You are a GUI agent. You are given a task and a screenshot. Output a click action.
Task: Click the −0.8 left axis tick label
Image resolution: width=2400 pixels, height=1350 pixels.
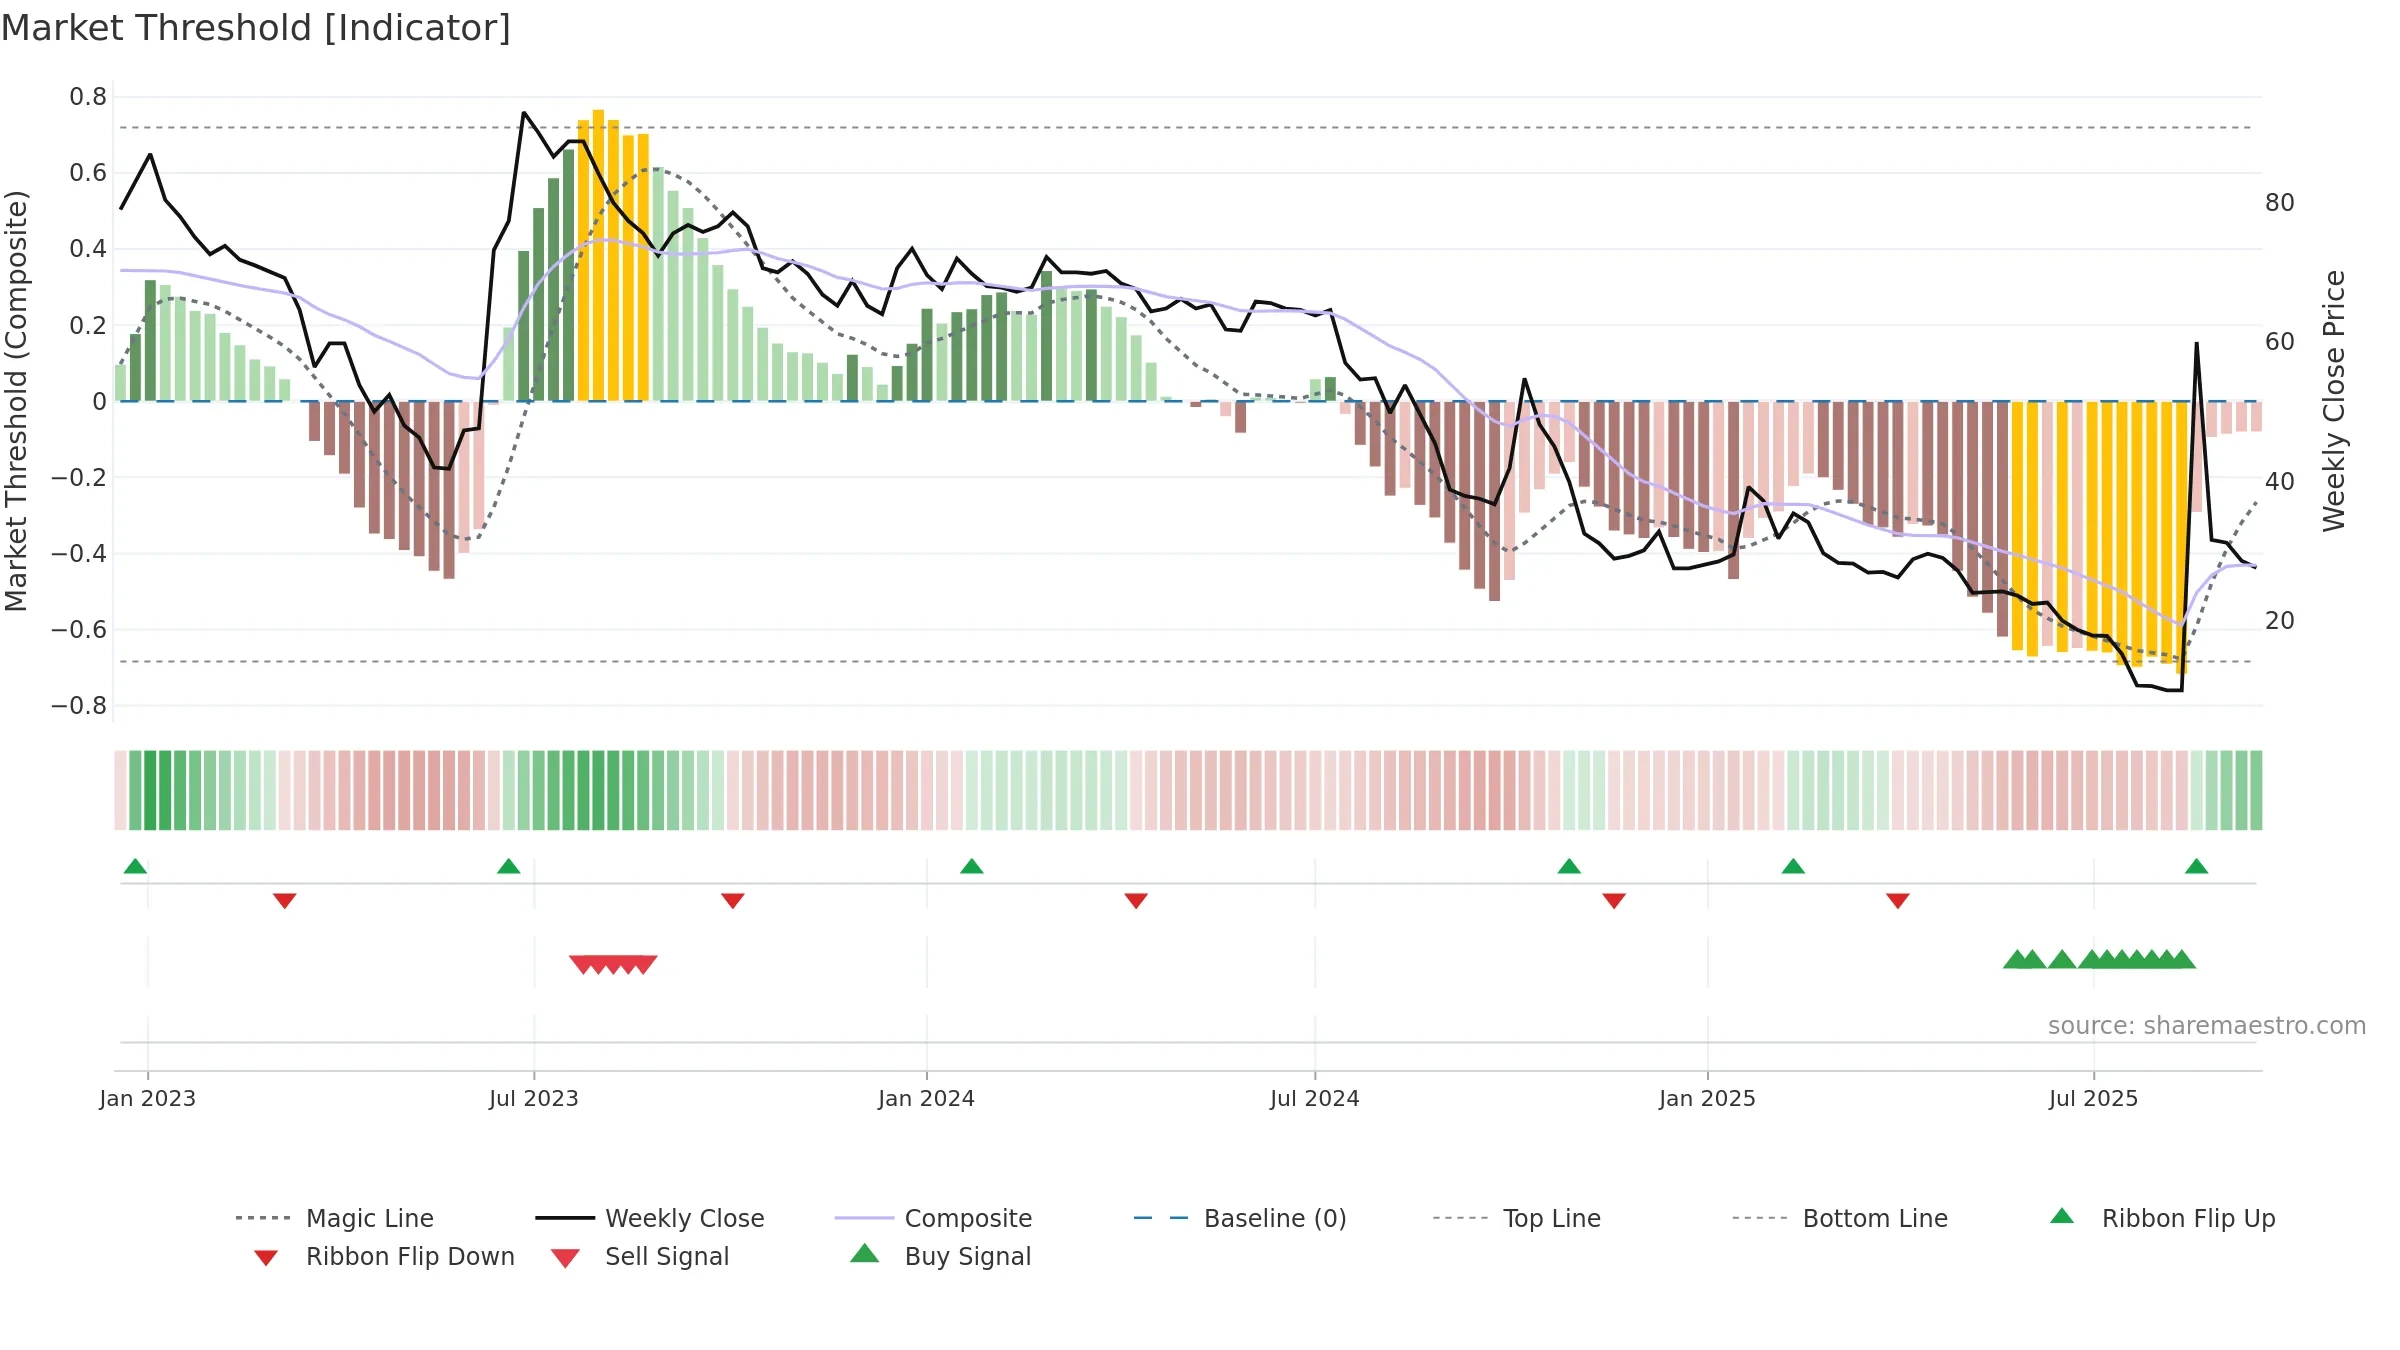click(x=79, y=705)
